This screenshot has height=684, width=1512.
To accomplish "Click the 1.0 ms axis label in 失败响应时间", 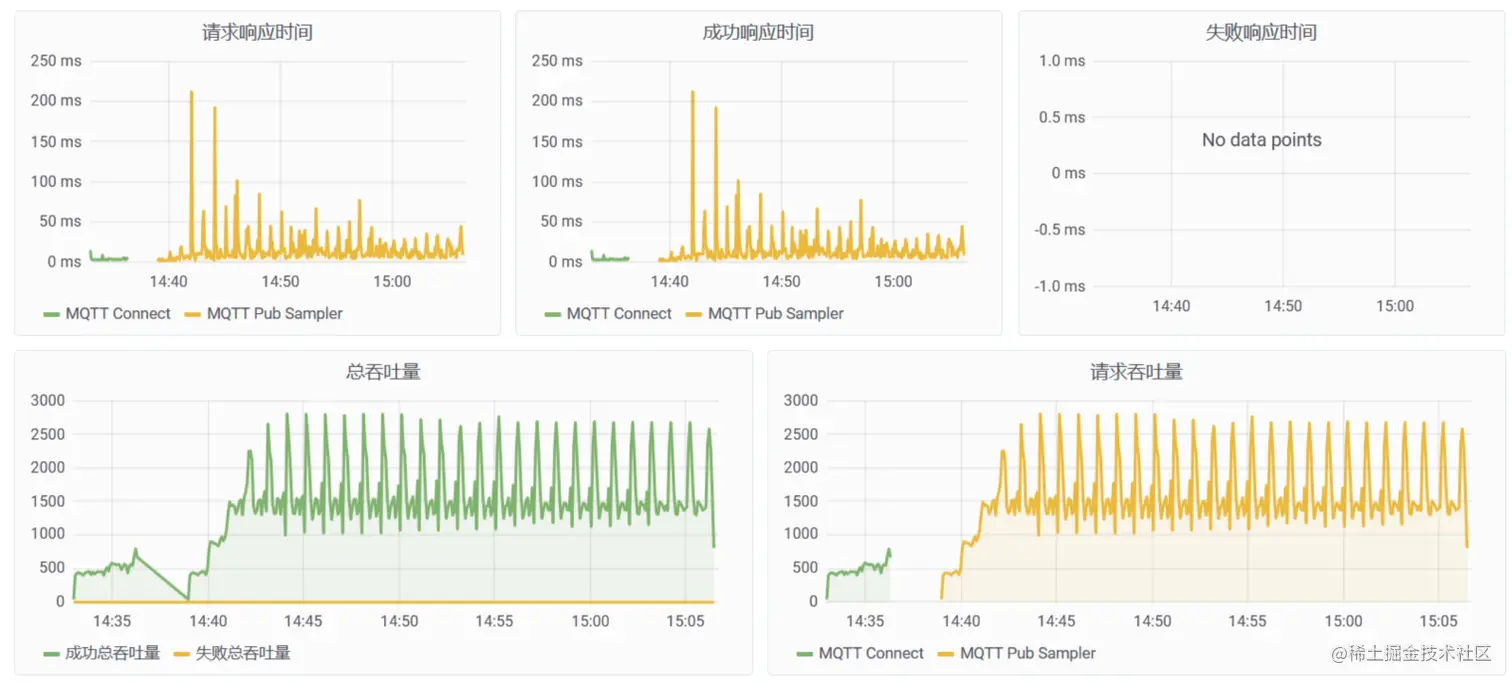I will click(1062, 61).
